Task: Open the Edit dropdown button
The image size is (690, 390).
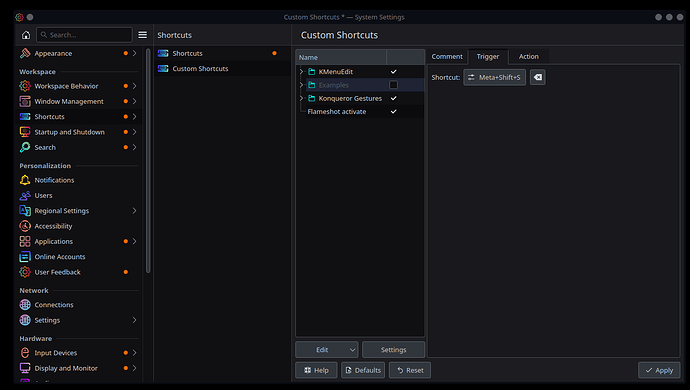Action: click(x=327, y=350)
